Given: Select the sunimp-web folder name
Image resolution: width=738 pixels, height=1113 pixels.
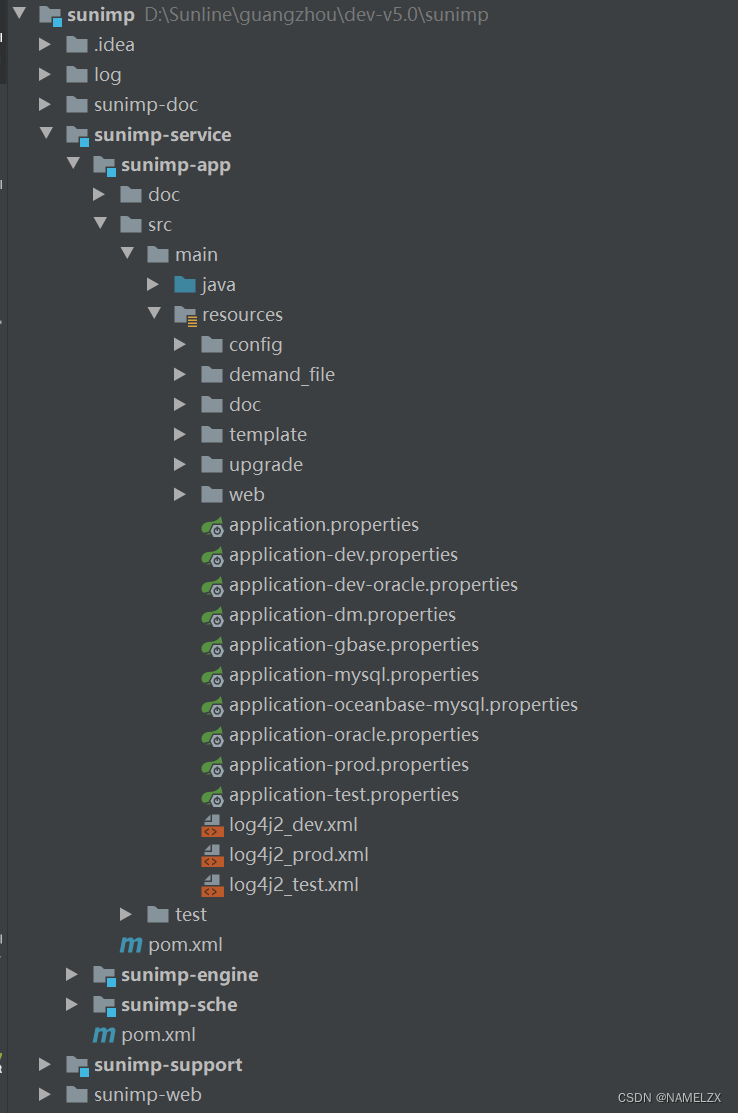Looking at the screenshot, I should pyautogui.click(x=148, y=1095).
